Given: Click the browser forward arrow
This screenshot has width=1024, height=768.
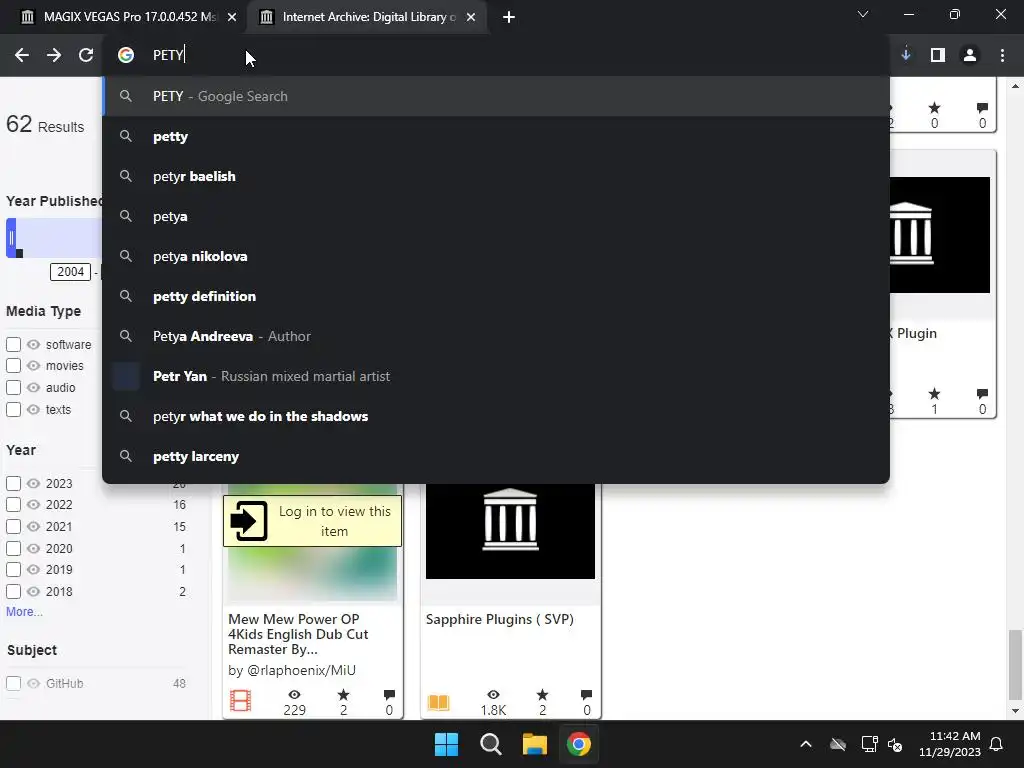Looking at the screenshot, I should coord(54,56).
